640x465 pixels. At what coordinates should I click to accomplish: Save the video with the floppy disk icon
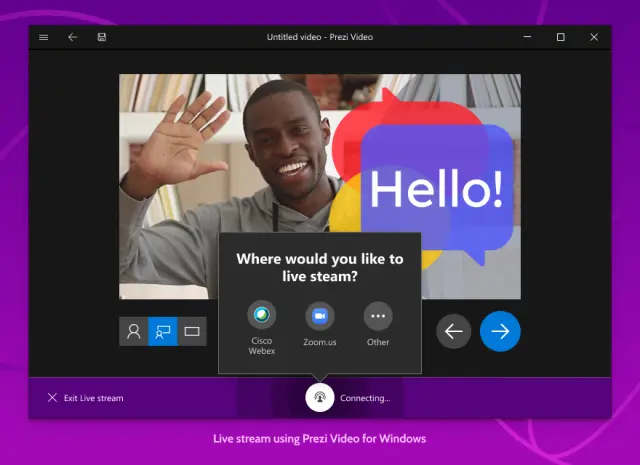click(x=101, y=37)
